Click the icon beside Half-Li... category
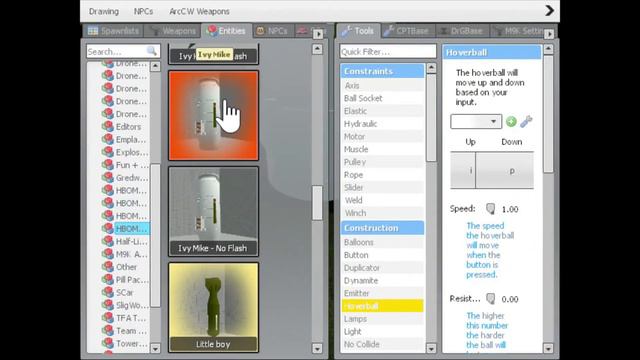 (x=108, y=241)
